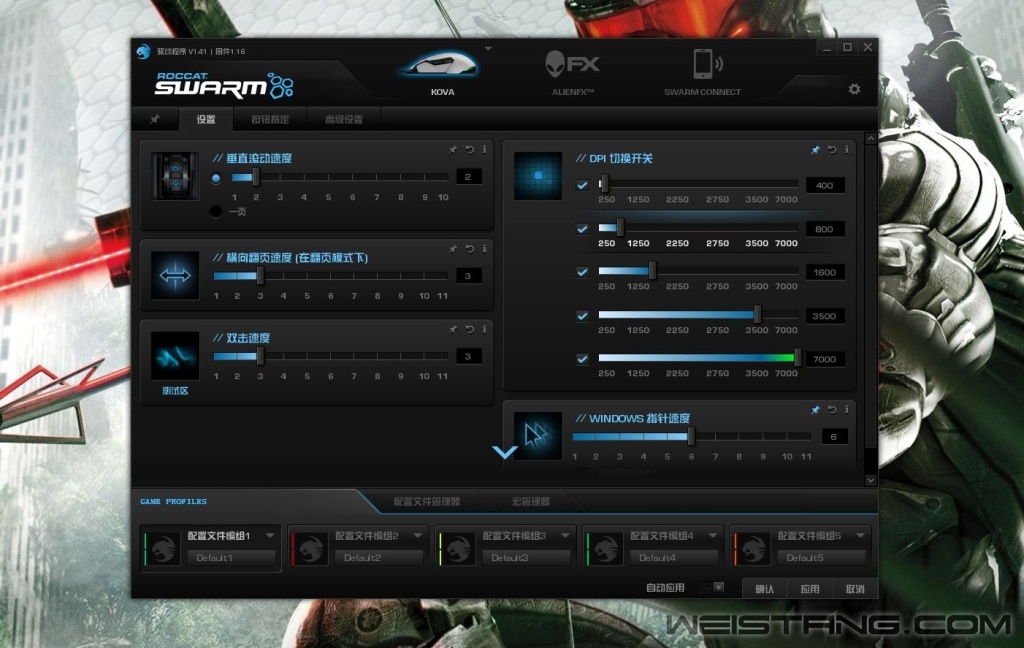Click the Default1 profile name field
This screenshot has height=648, width=1024.
[231, 558]
